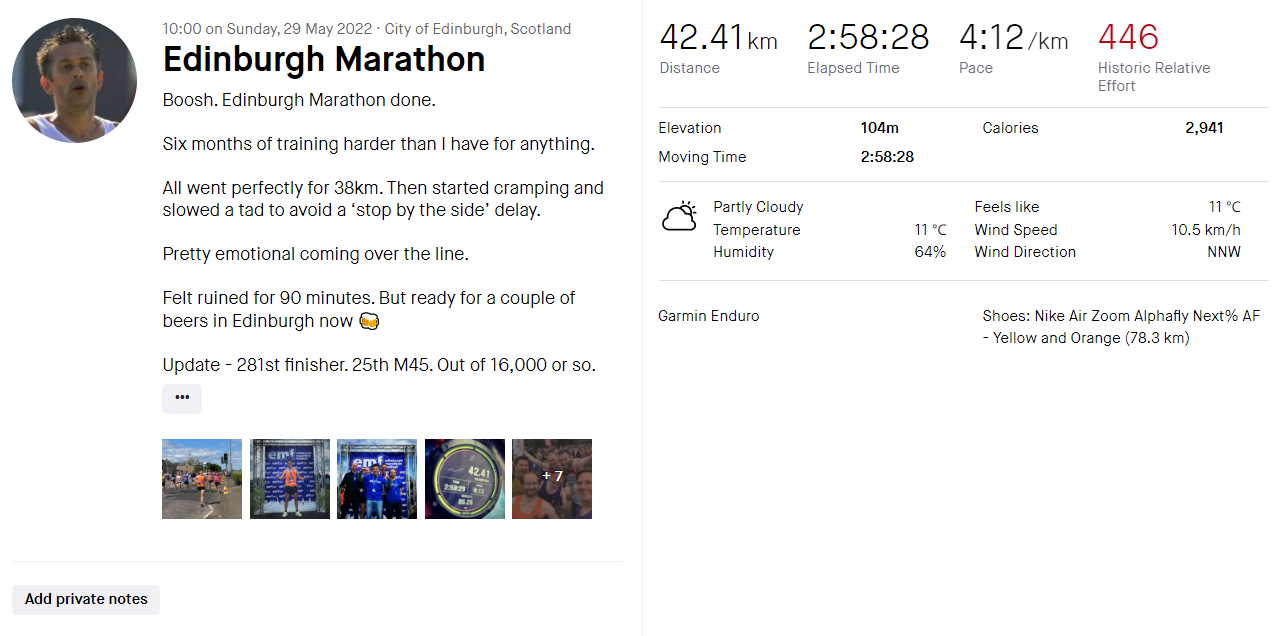Click the Add private notes button

86,599
